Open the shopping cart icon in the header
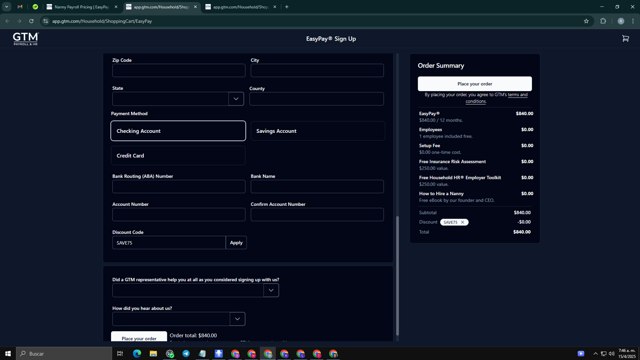 [x=625, y=39]
